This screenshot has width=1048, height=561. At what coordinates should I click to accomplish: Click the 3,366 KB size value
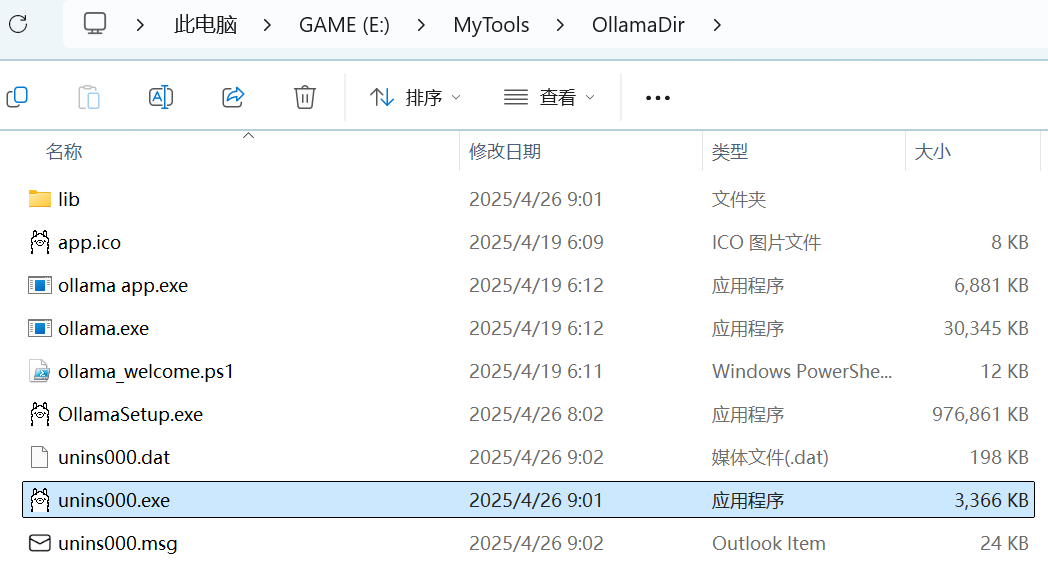point(991,500)
